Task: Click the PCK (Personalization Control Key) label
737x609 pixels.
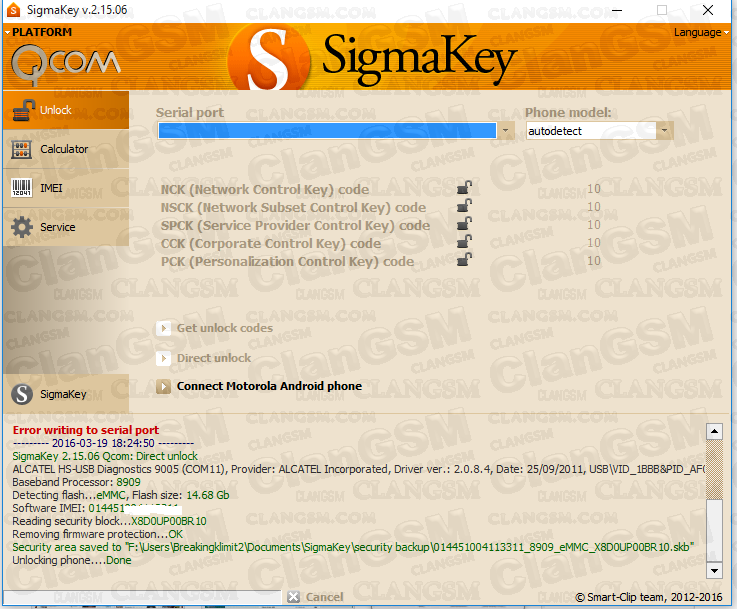Action: click(287, 261)
